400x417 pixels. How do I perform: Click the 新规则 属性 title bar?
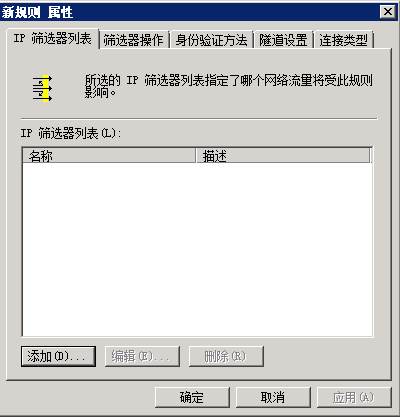(x=190, y=12)
